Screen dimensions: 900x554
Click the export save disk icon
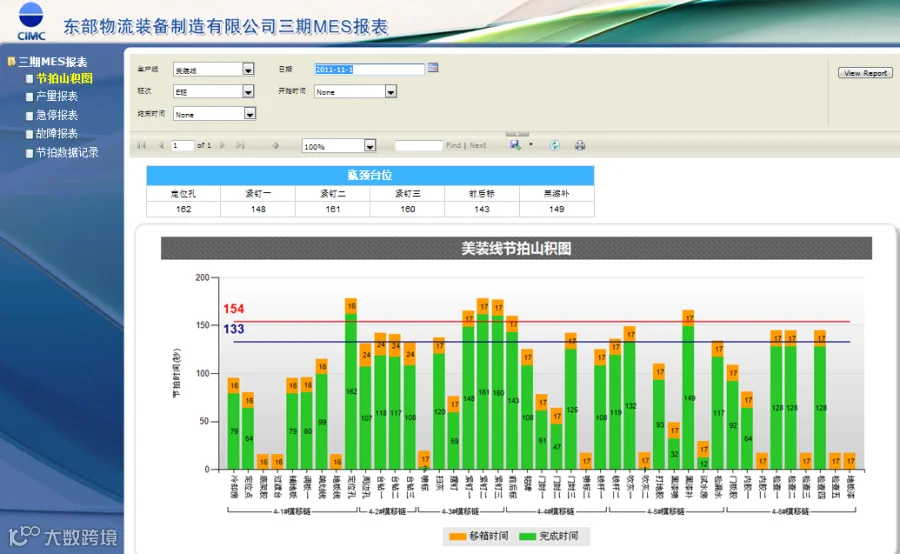pyautogui.click(x=515, y=145)
